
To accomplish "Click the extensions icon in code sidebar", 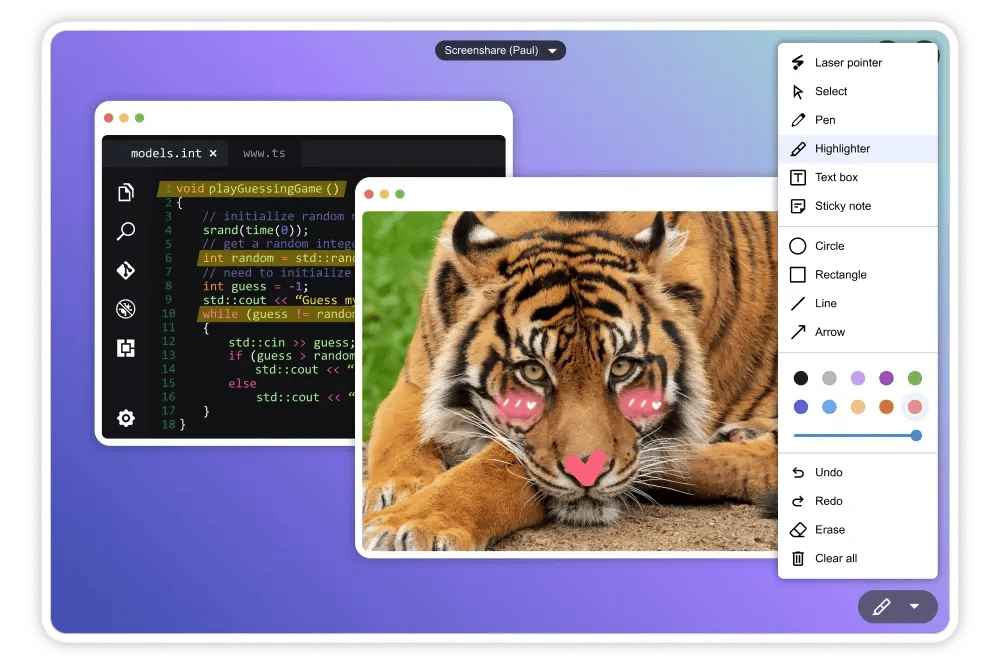I will coord(126,348).
